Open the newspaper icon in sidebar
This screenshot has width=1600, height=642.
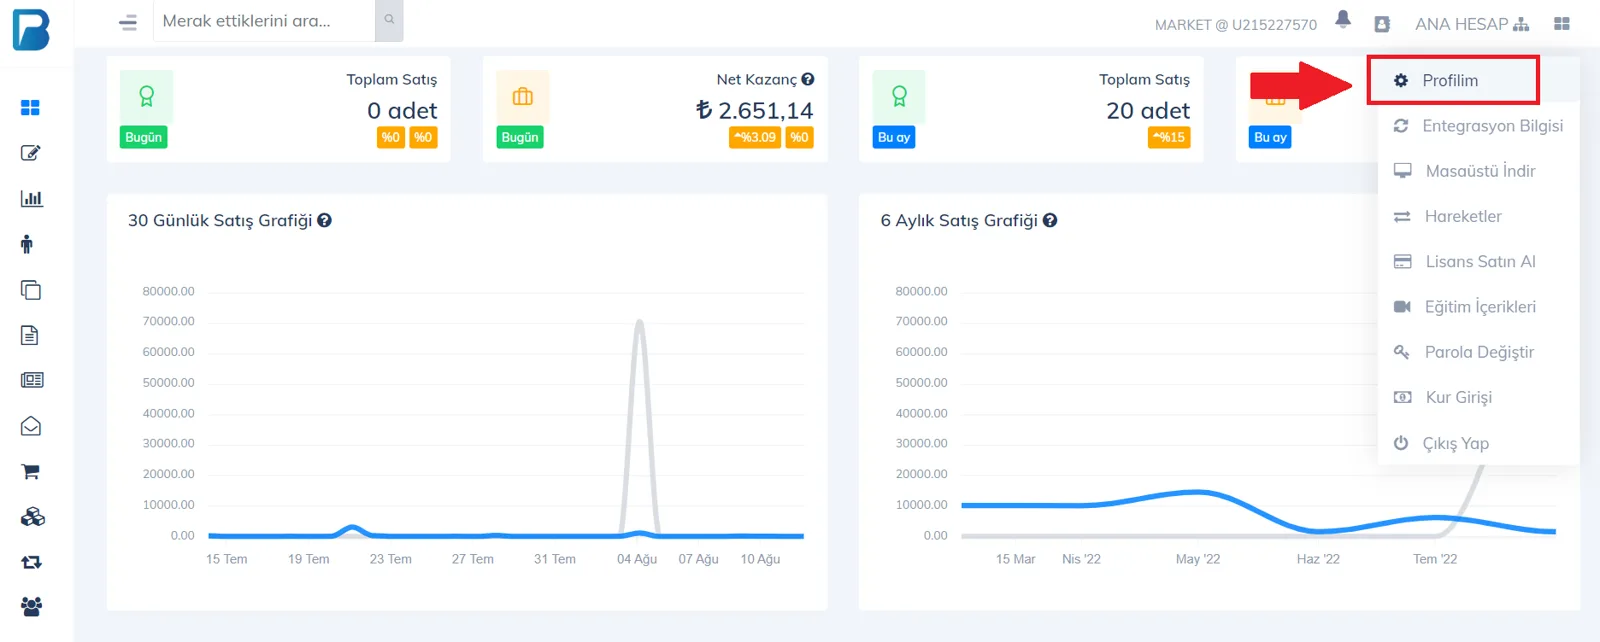[32, 380]
